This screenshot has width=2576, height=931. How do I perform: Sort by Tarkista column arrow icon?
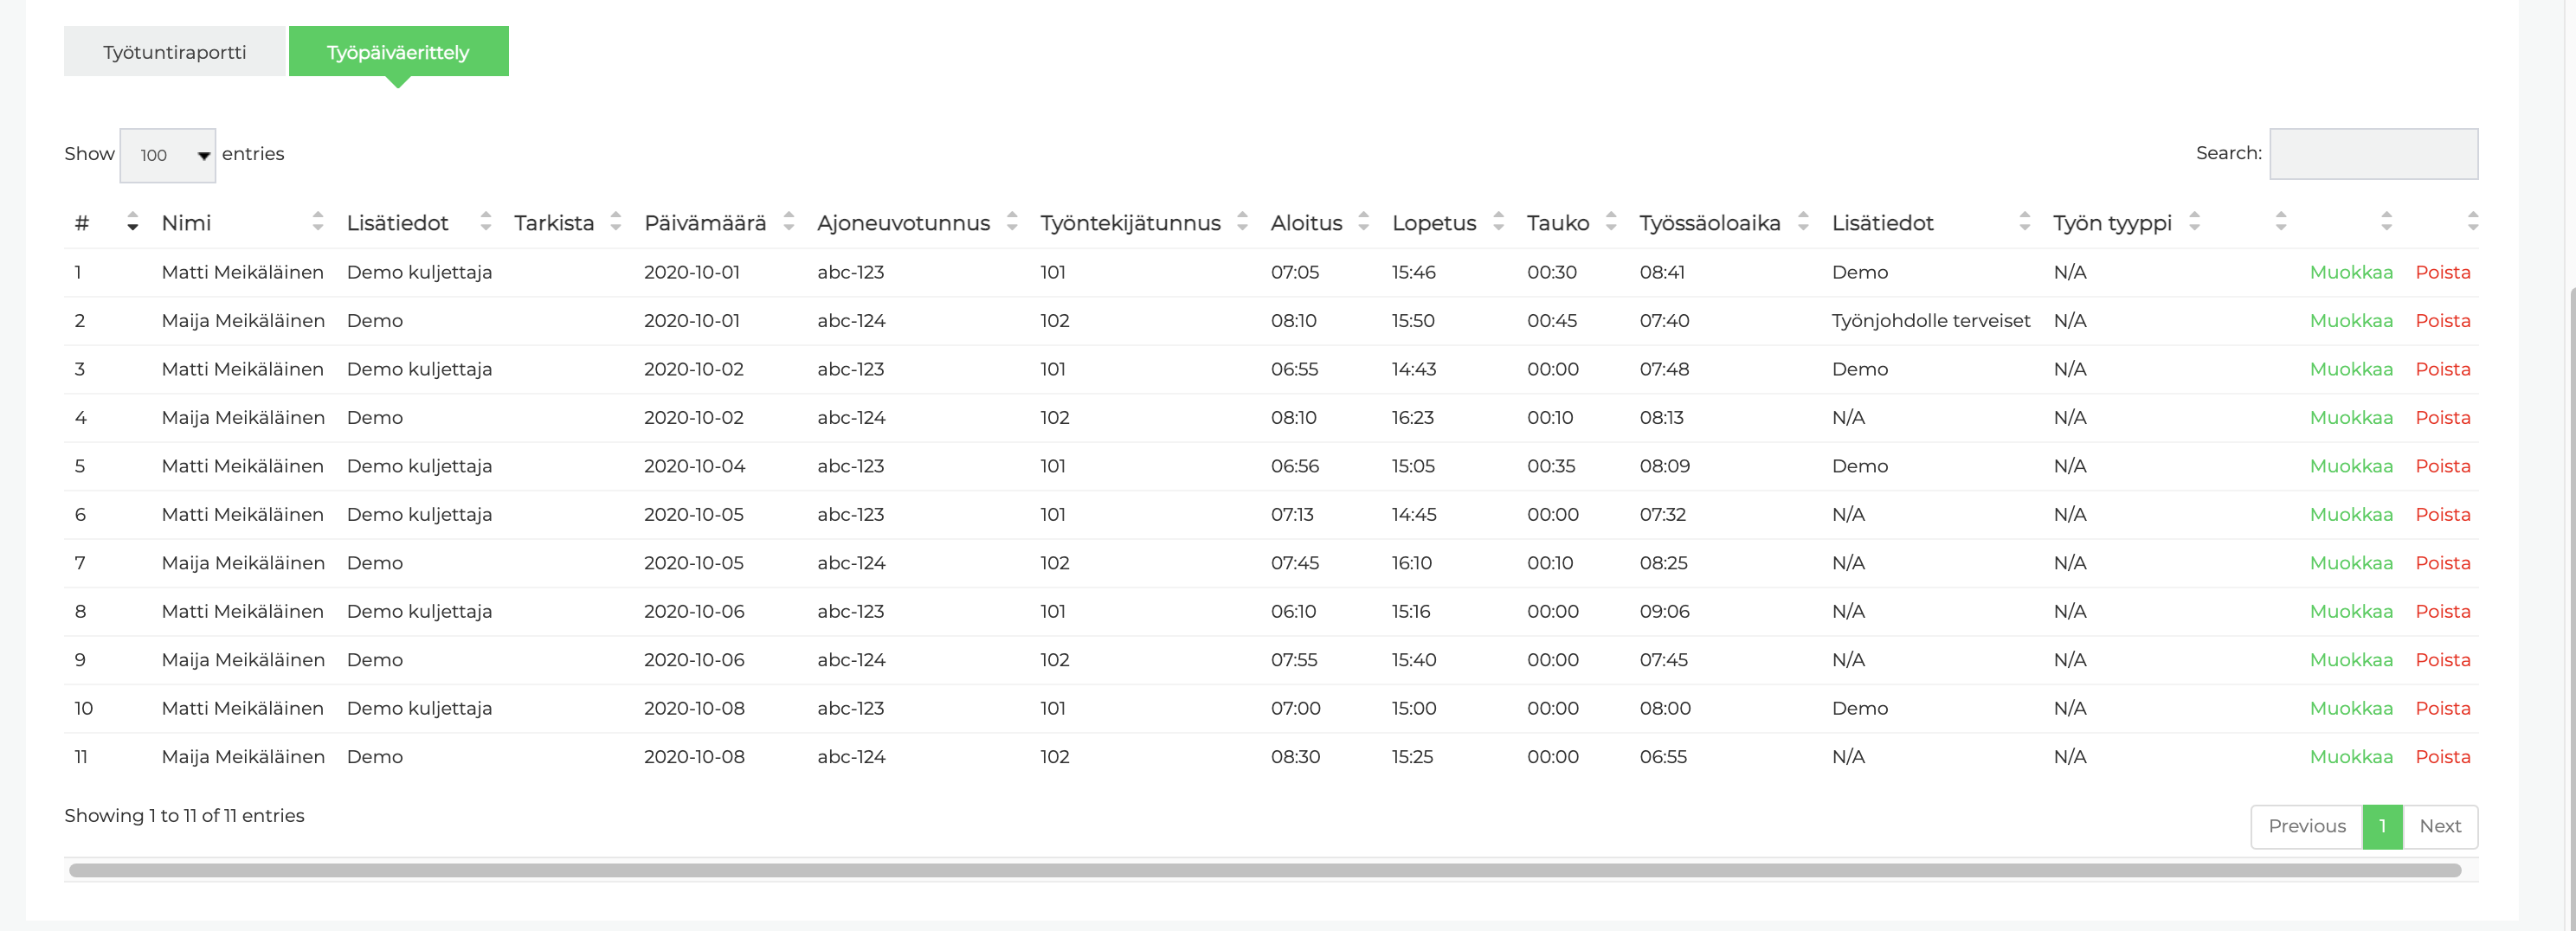[615, 222]
